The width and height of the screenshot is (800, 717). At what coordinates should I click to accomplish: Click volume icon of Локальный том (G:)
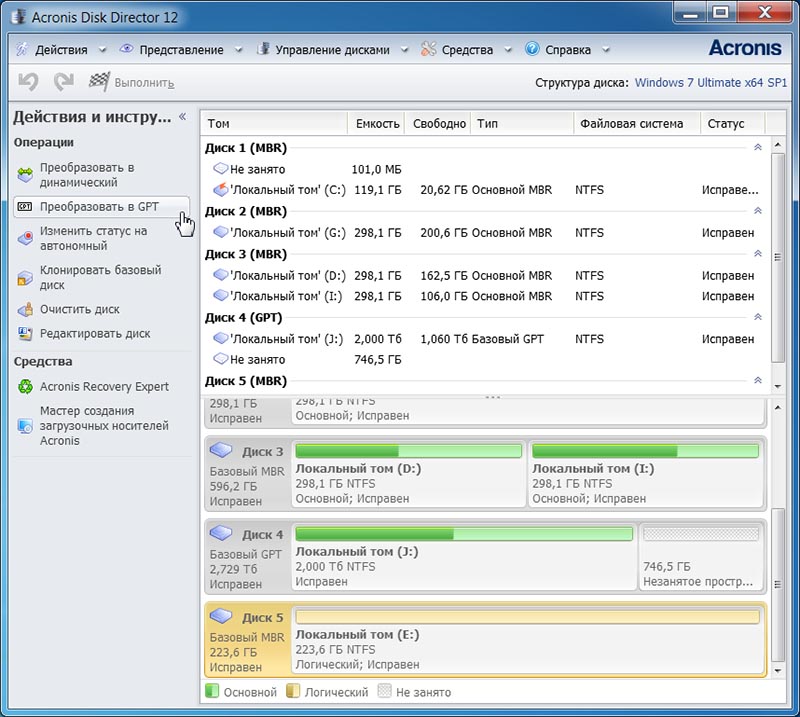220,232
